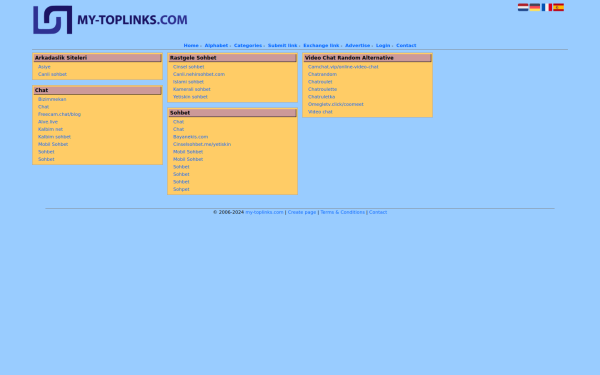Image resolution: width=600 pixels, height=375 pixels.
Task: Open the footer Contact link
Action: coord(378,212)
